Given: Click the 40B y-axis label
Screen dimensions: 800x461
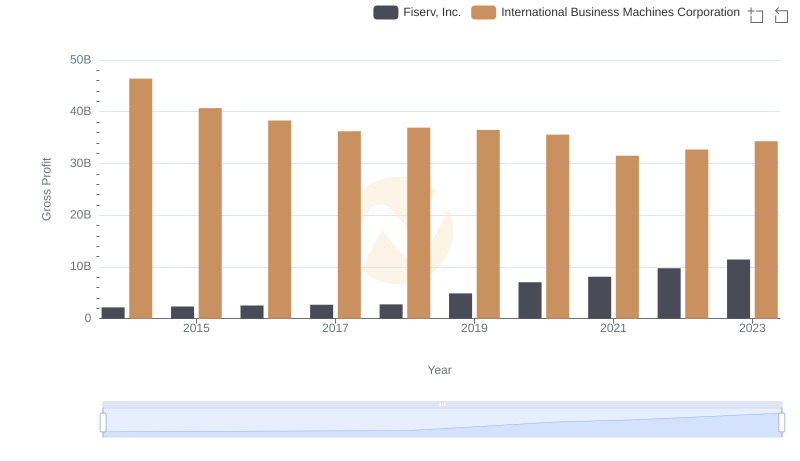Looking at the screenshot, I should coord(81,112).
